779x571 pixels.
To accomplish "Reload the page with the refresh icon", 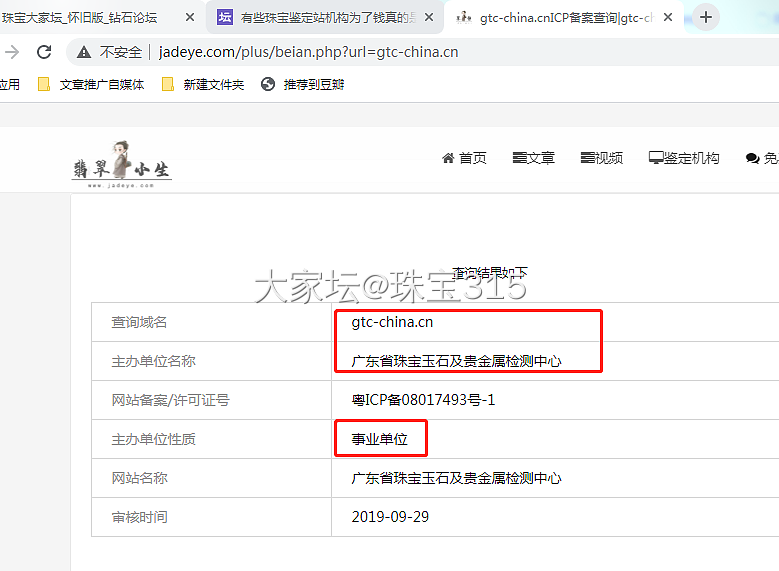I will tap(44, 52).
